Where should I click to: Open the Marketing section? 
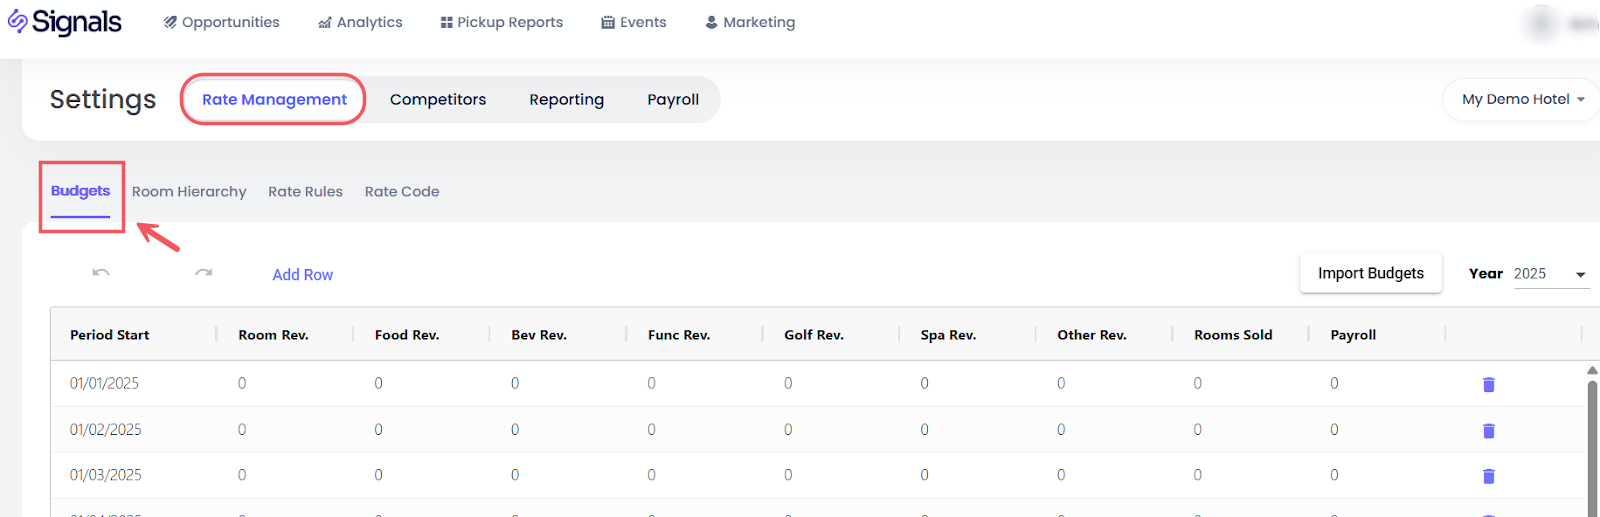click(750, 22)
